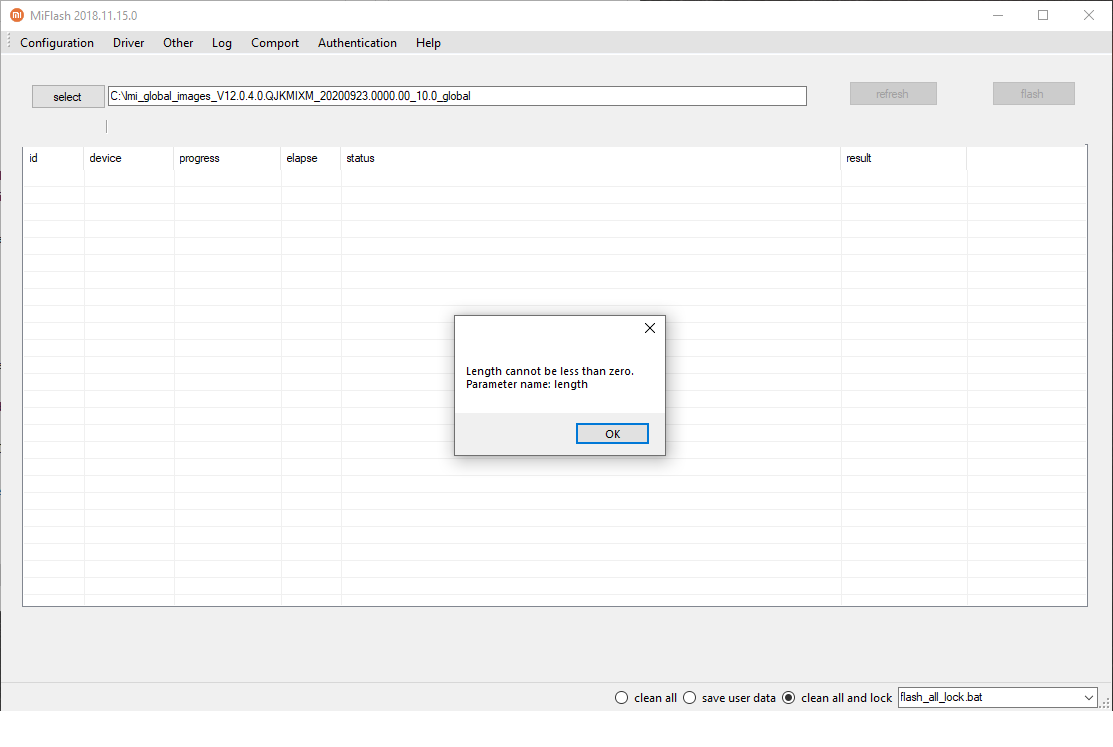Image resolution: width=1113 pixels, height=747 pixels.
Task: Click the ROM path input field
Action: [457, 96]
